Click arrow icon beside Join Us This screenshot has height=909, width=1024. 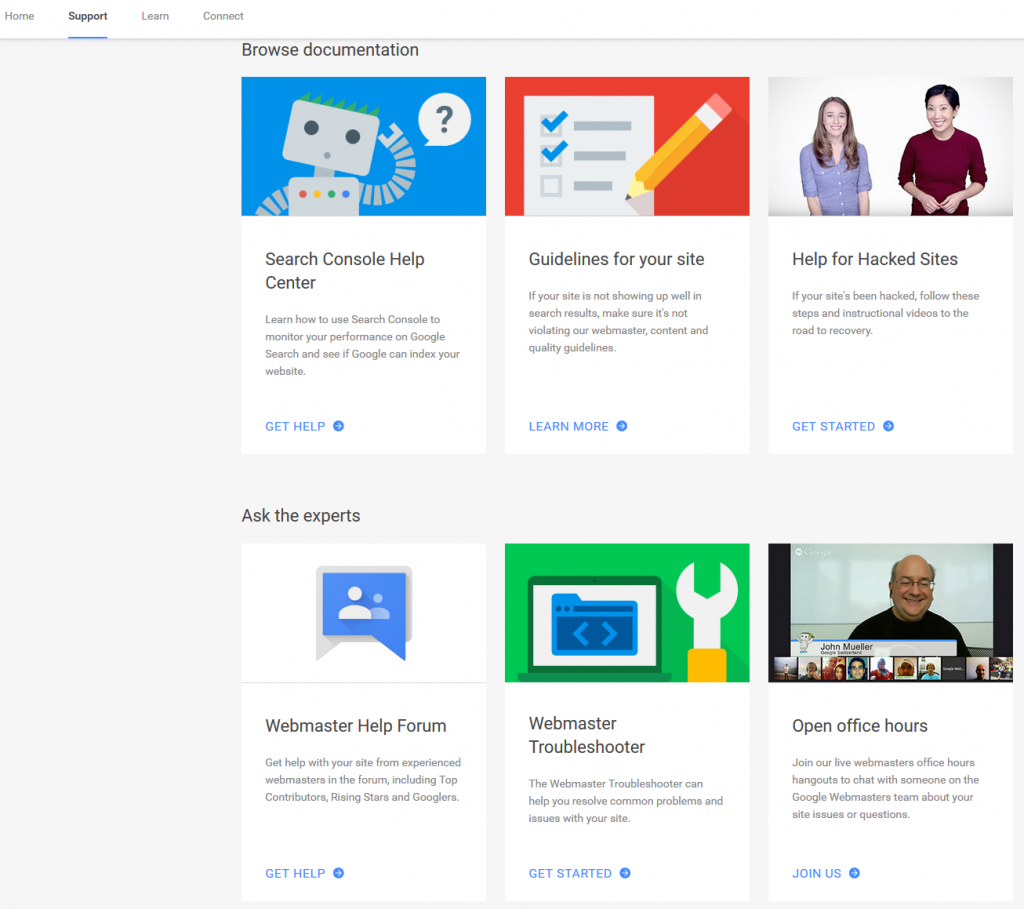854,873
